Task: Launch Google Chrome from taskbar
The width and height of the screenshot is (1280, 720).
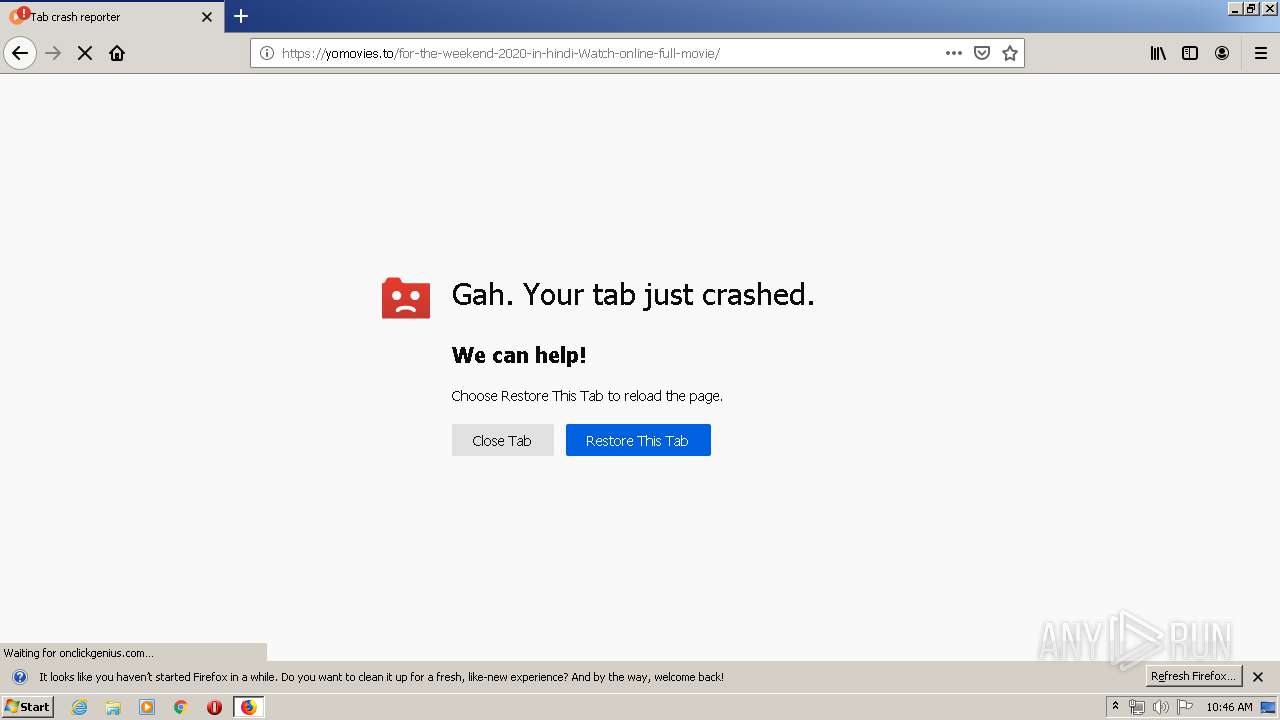Action: 181,707
